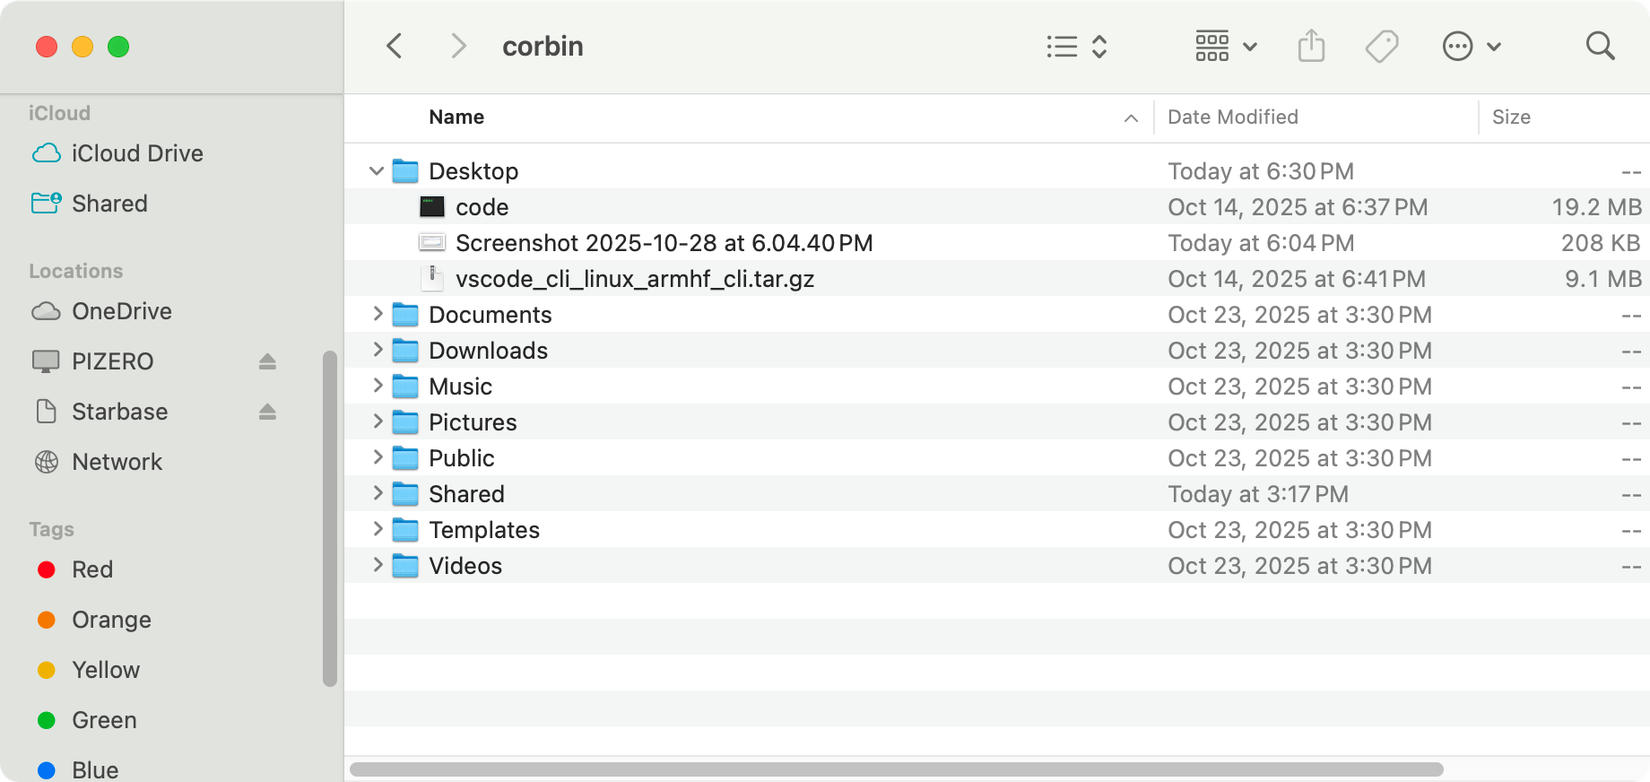1650x782 pixels.
Task: Select iCloud Drive in the sidebar
Action: (x=137, y=153)
